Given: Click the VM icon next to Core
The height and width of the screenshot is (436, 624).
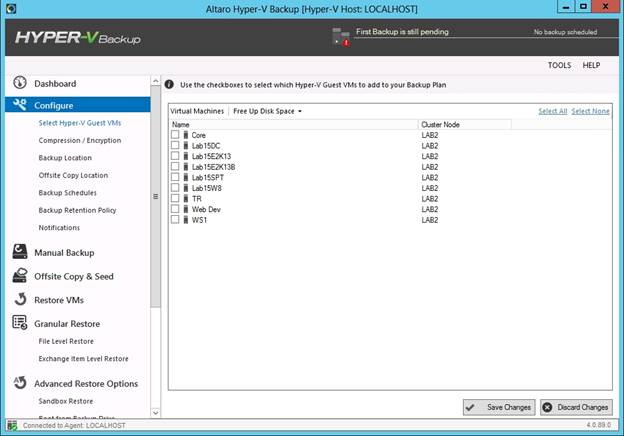Looking at the screenshot, I should (x=186, y=135).
